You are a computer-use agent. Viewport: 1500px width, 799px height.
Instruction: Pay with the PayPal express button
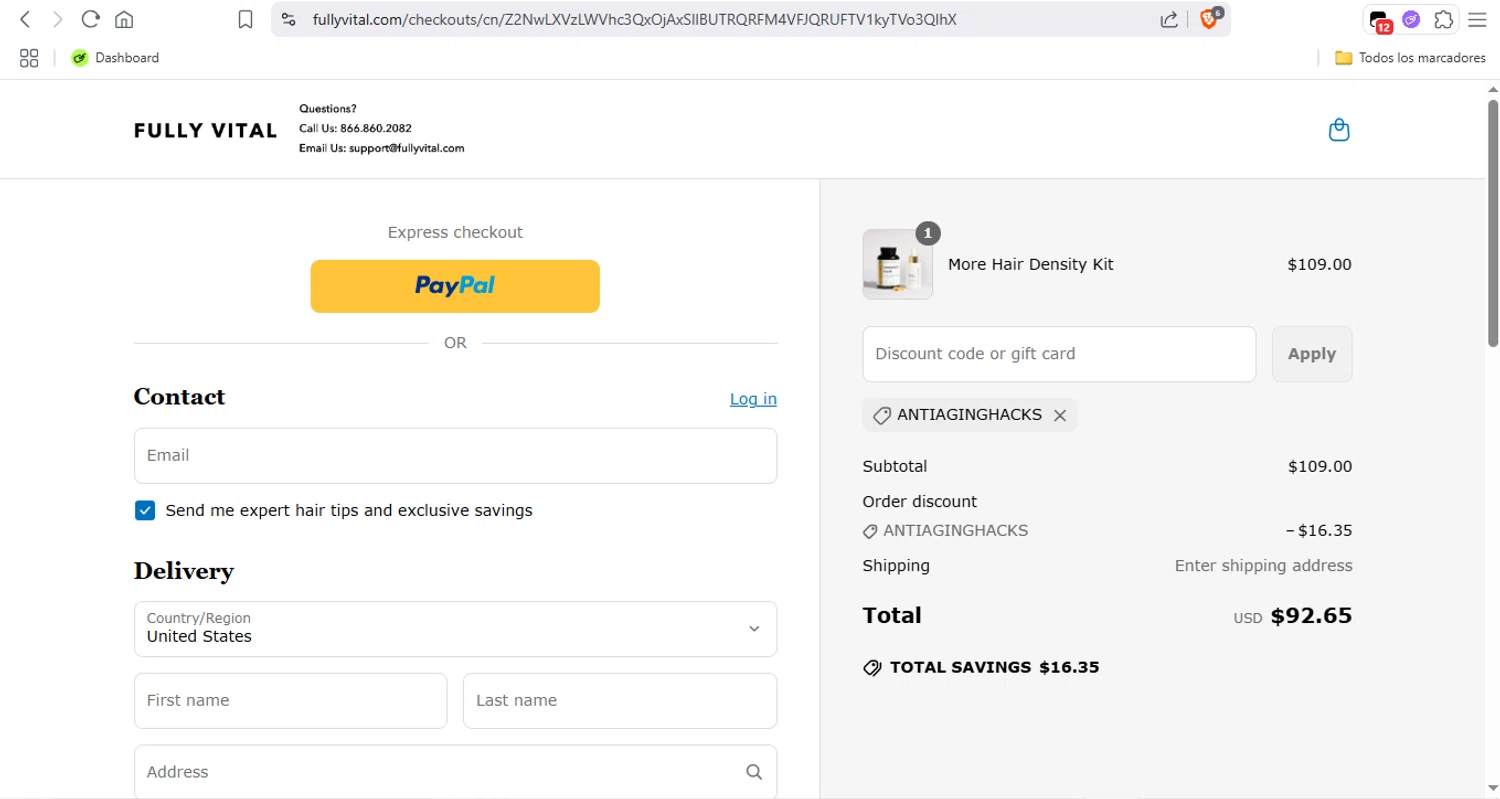point(455,286)
